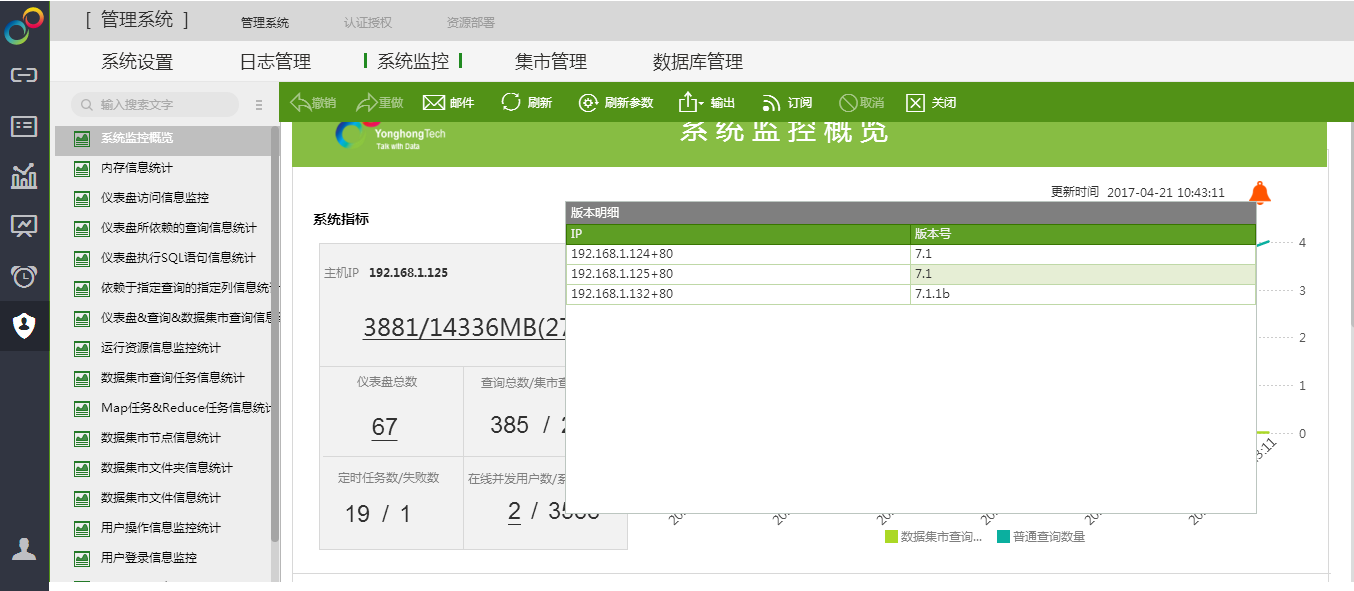Open 用户登录信息监控 in the report list

click(x=149, y=558)
